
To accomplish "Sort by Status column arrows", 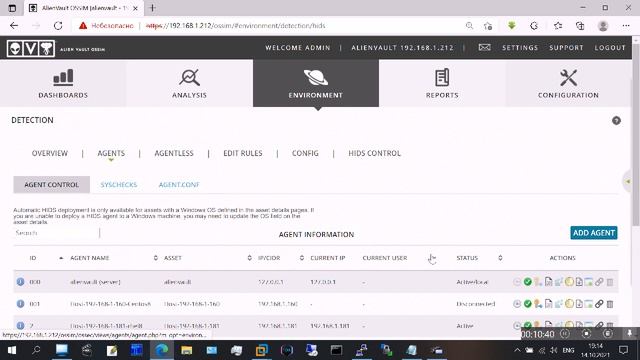I will pyautogui.click(x=500, y=258).
